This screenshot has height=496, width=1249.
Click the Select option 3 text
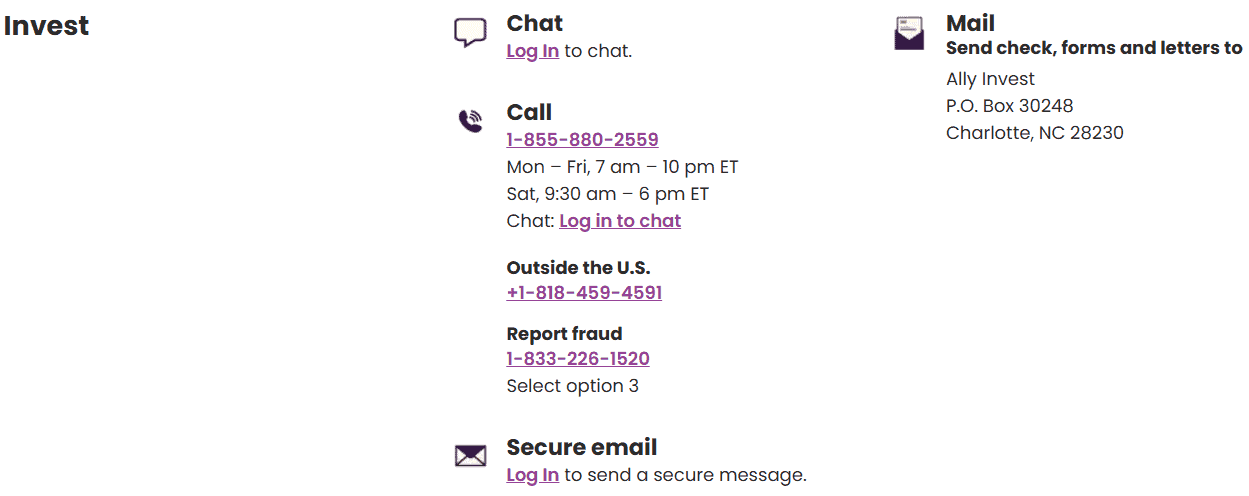[x=572, y=386]
